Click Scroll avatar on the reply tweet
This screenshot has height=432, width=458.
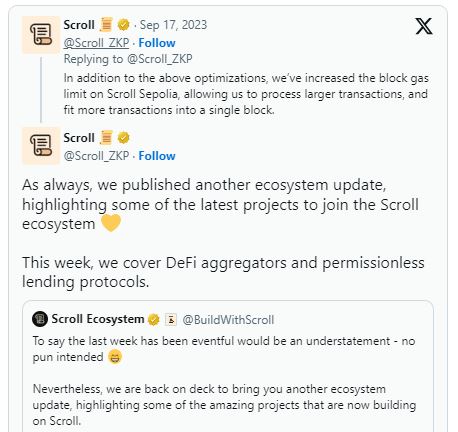[x=41, y=35]
